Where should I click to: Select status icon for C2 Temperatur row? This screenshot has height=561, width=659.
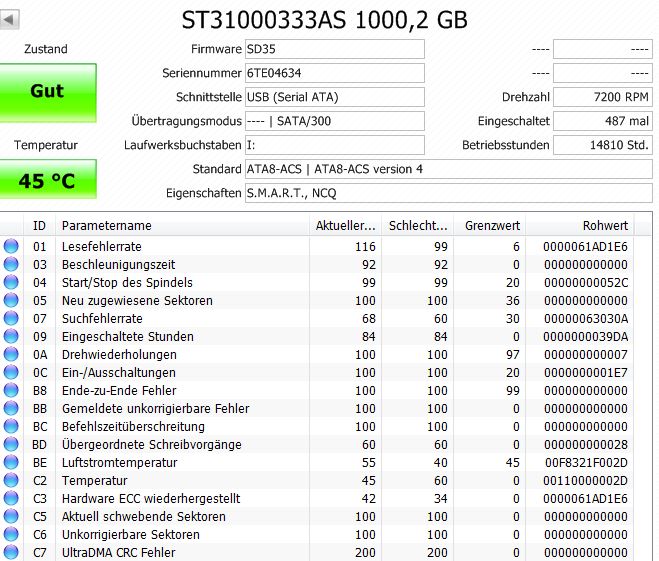(11, 480)
